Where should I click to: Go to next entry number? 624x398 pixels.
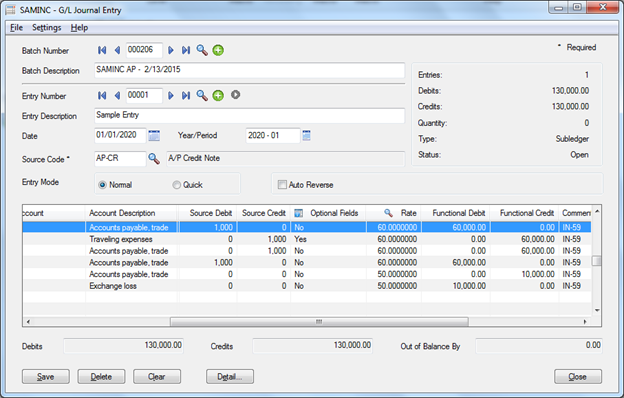pyautogui.click(x=171, y=96)
